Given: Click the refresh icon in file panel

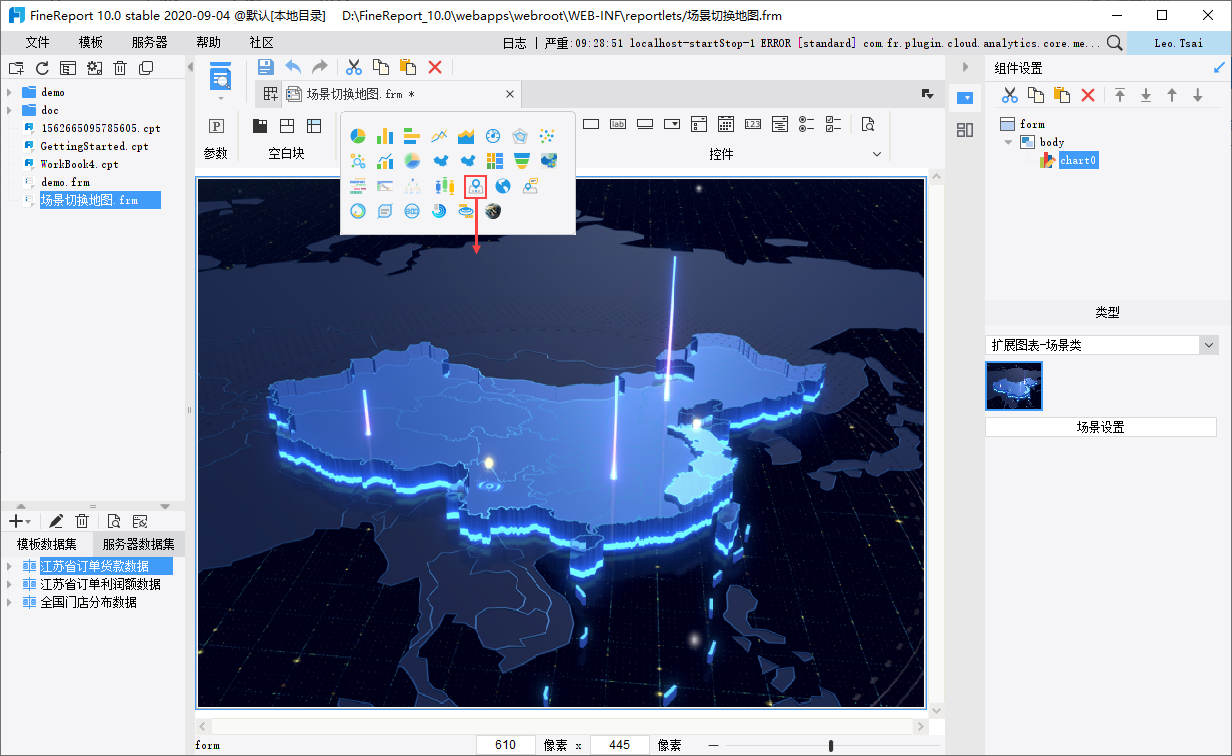Looking at the screenshot, I should [42, 68].
